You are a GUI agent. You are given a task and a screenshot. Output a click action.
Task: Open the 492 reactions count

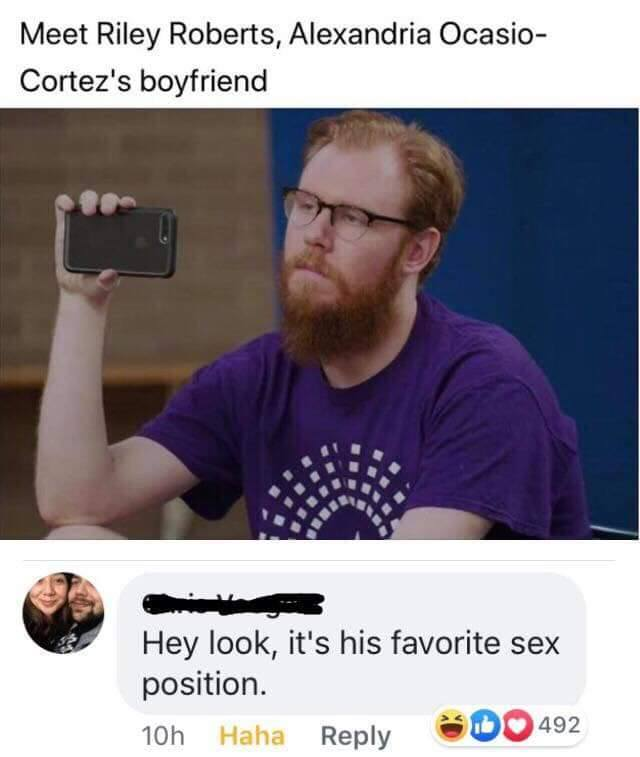pos(558,725)
